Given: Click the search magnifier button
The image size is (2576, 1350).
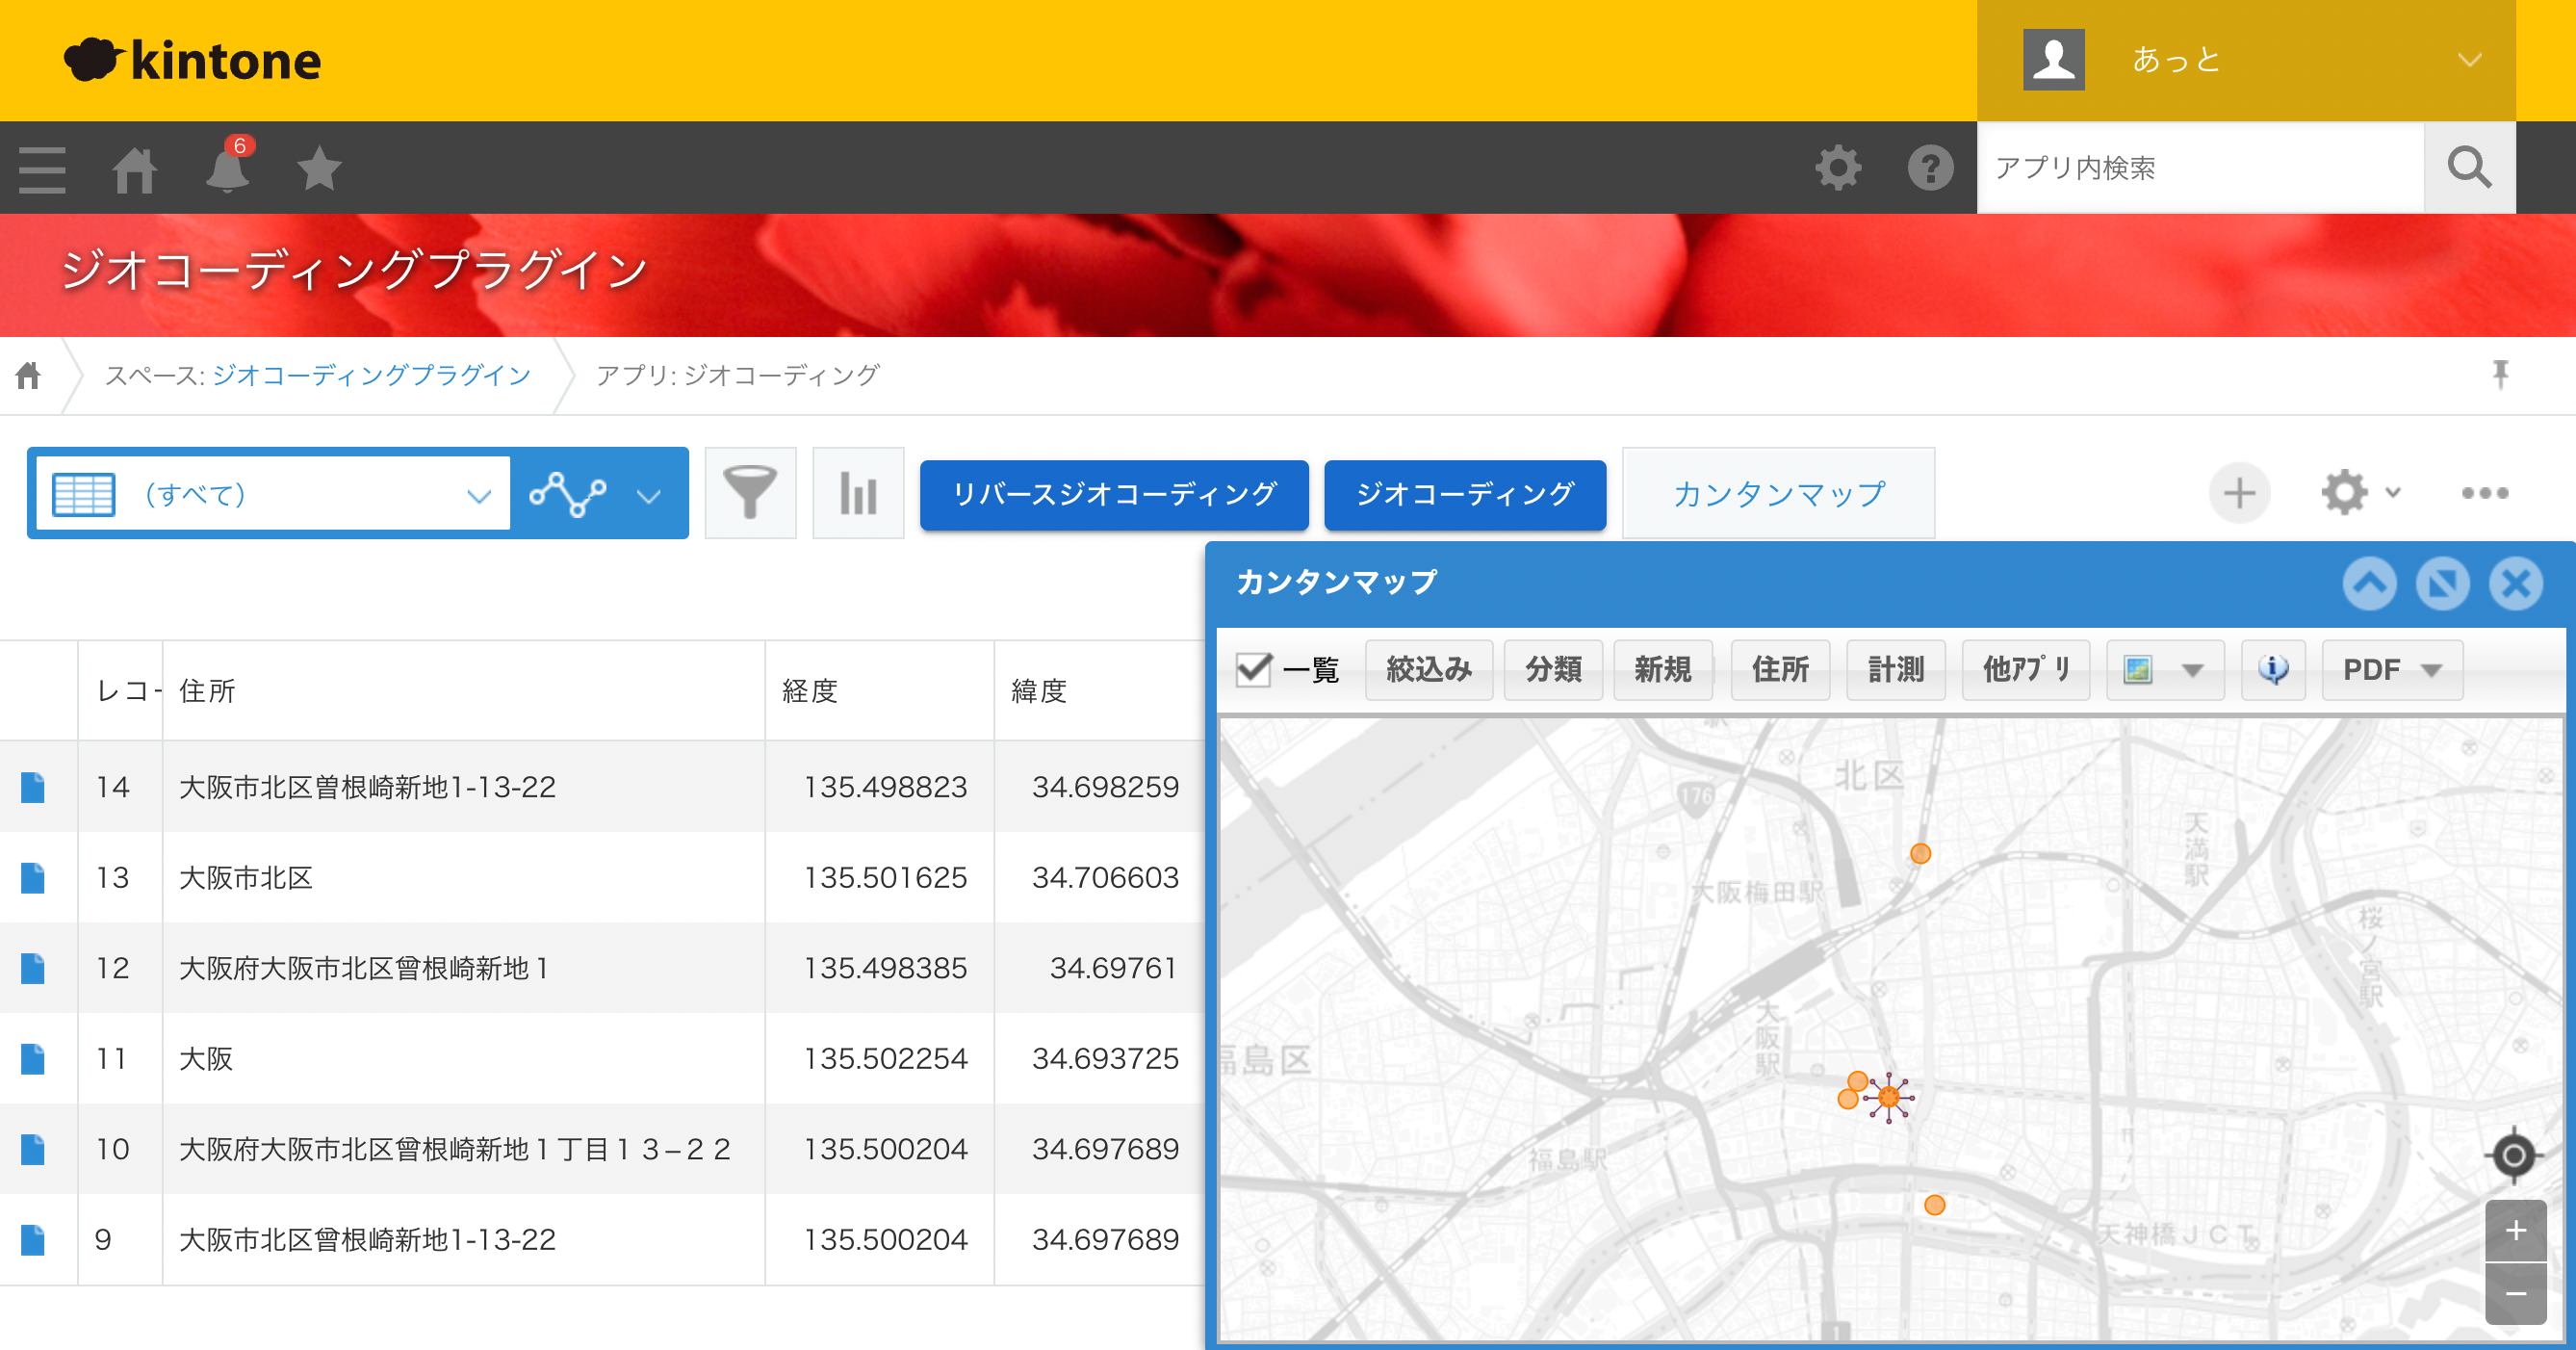Looking at the screenshot, I should coord(2469,168).
